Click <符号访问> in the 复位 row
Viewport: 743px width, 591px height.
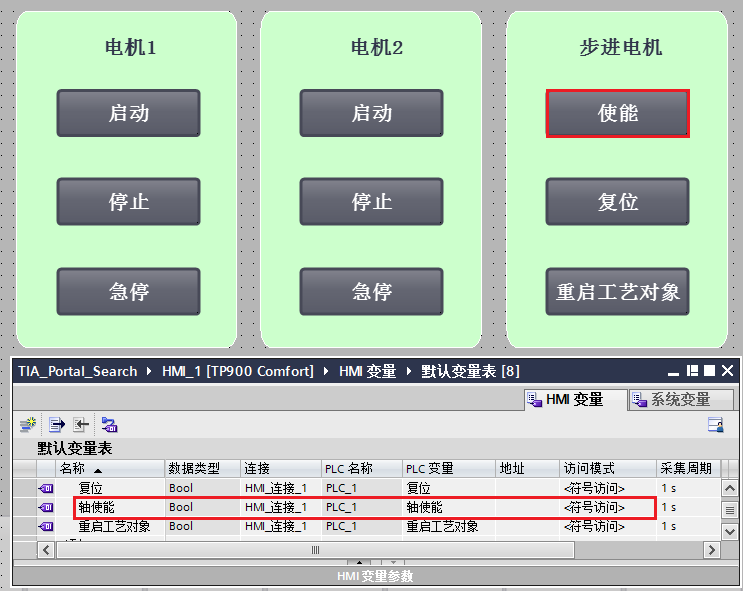[608, 488]
